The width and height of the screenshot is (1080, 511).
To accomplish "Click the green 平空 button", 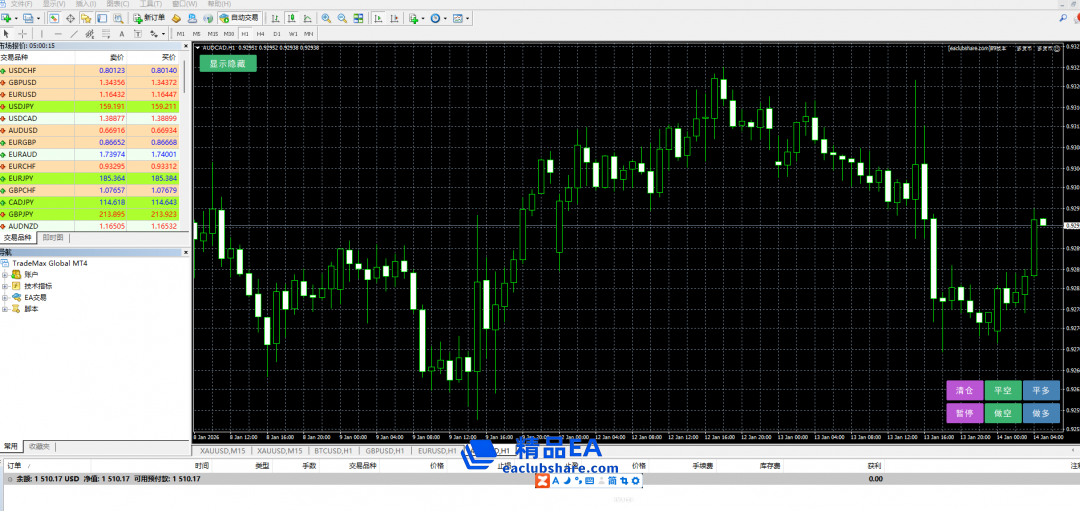I will click(1003, 390).
